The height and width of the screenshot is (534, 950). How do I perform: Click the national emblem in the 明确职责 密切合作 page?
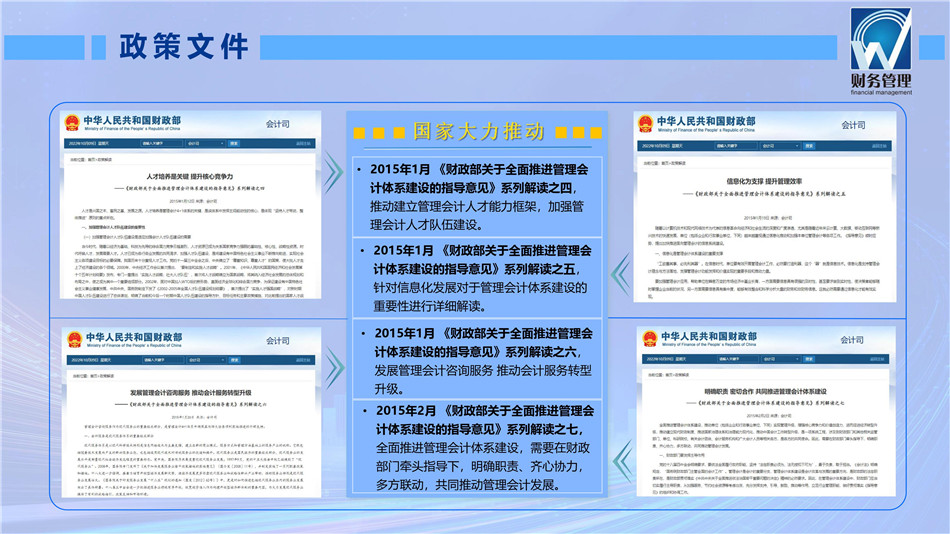(x=649, y=338)
